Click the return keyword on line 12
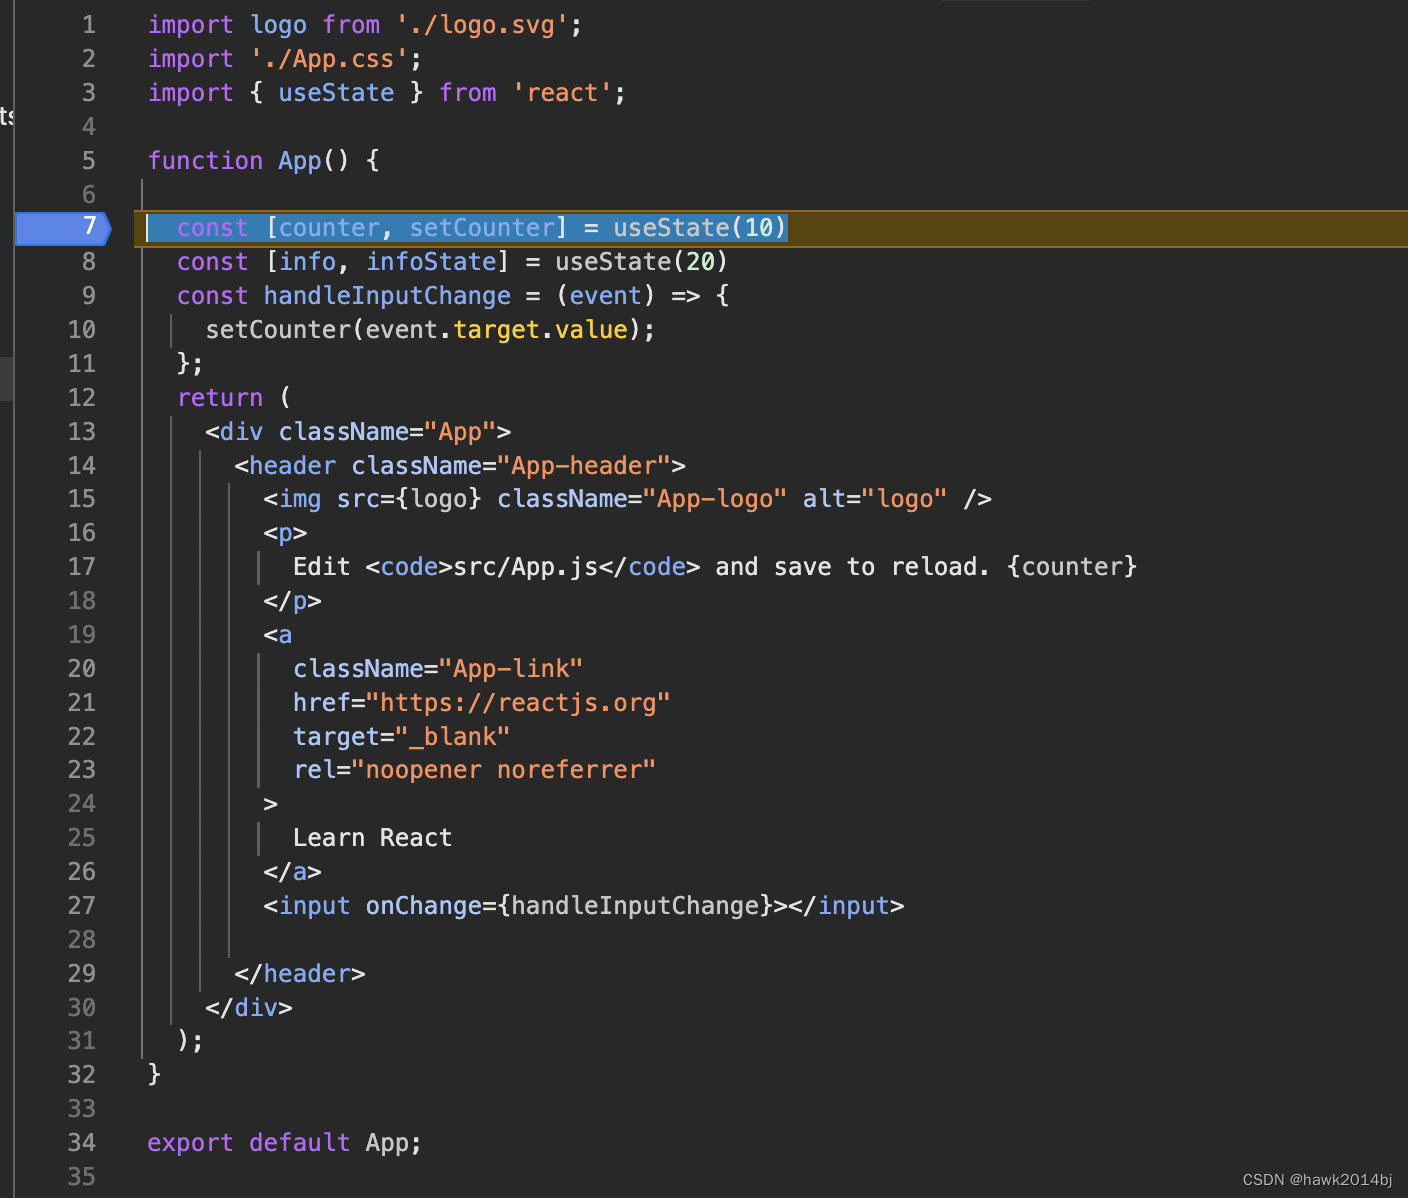This screenshot has height=1198, width=1408. pyautogui.click(x=220, y=398)
